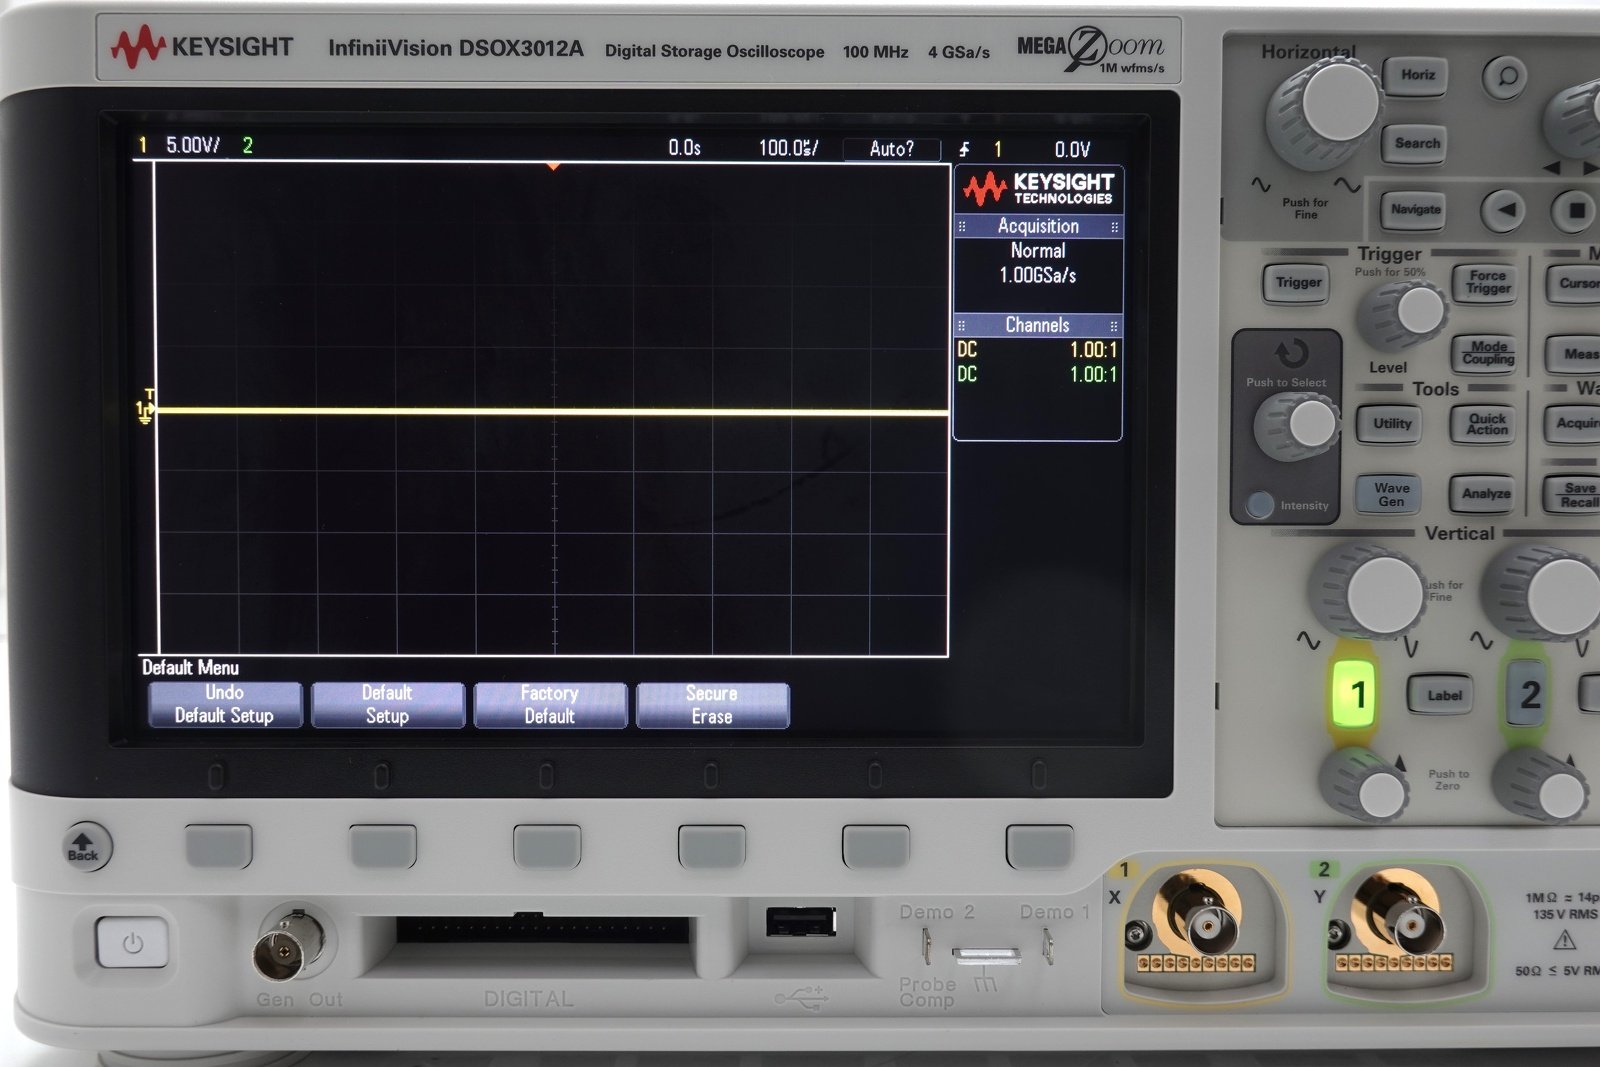Click the front USB host port
The height and width of the screenshot is (1067, 1600).
pyautogui.click(x=801, y=921)
